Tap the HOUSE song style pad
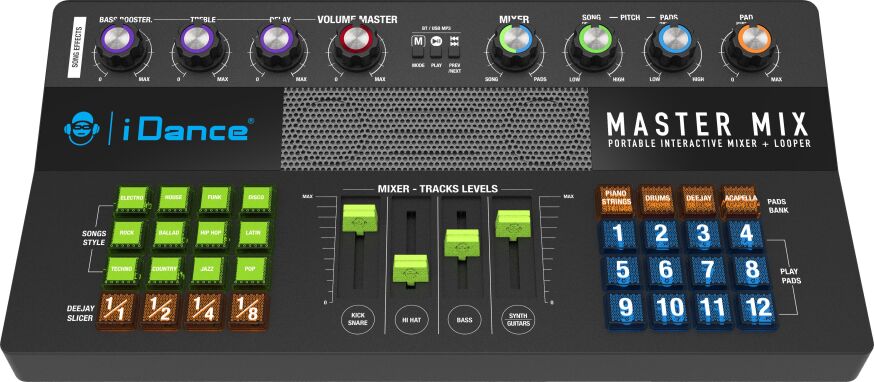The image size is (874, 382). click(x=174, y=199)
